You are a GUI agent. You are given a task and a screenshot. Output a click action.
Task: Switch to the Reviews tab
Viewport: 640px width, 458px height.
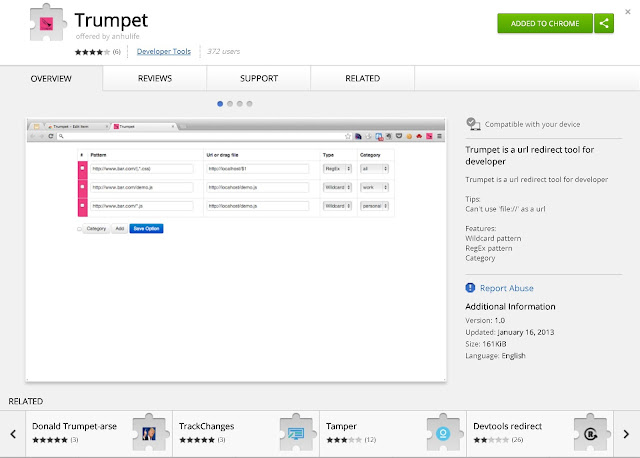pos(155,78)
